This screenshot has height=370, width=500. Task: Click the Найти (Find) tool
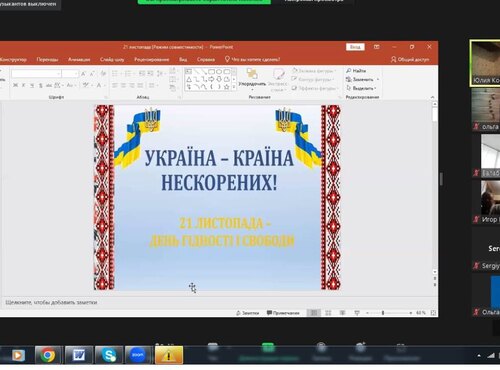[356, 71]
